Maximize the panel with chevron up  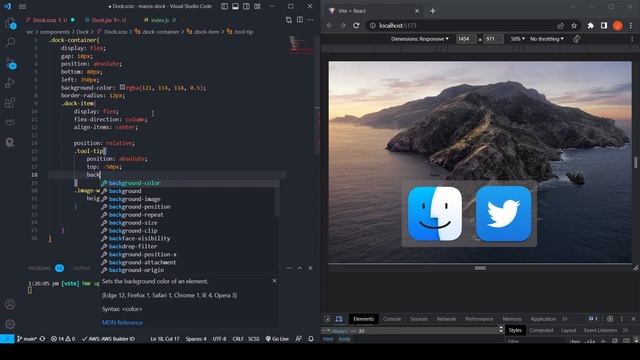coord(300,268)
